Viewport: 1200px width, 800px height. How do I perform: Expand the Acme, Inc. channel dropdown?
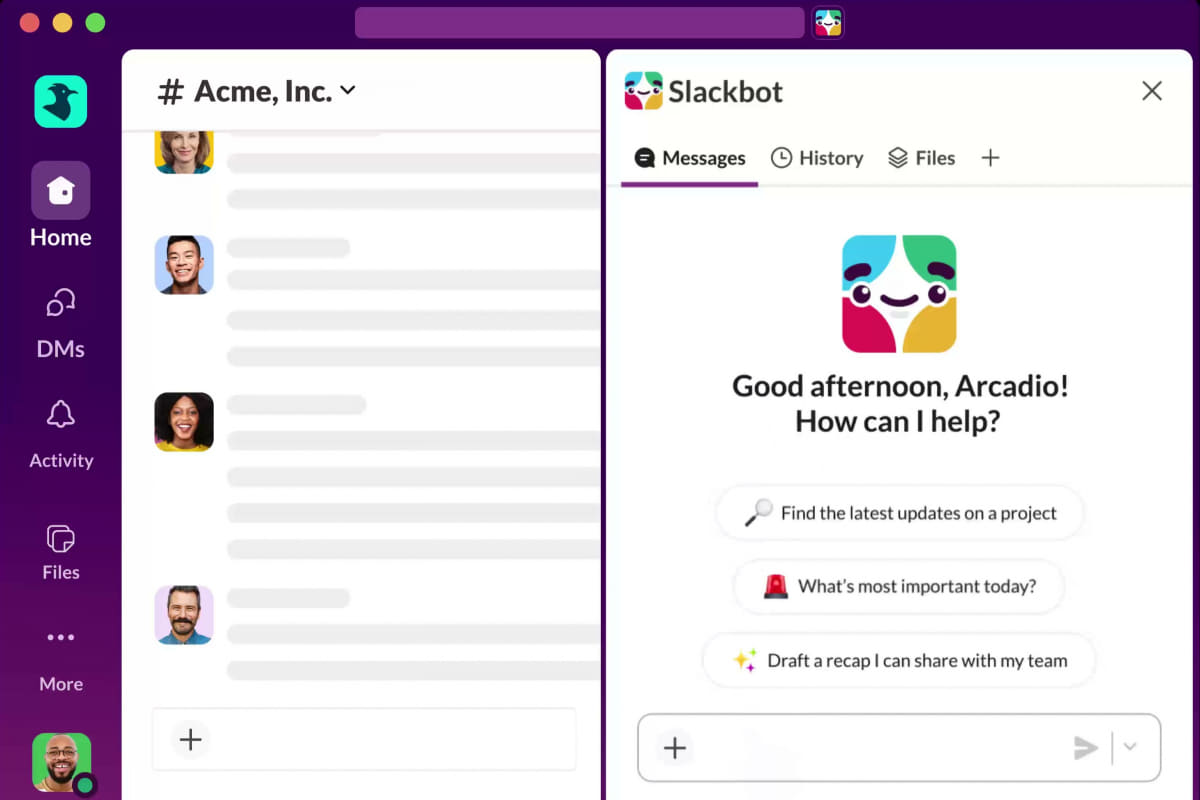pos(347,90)
